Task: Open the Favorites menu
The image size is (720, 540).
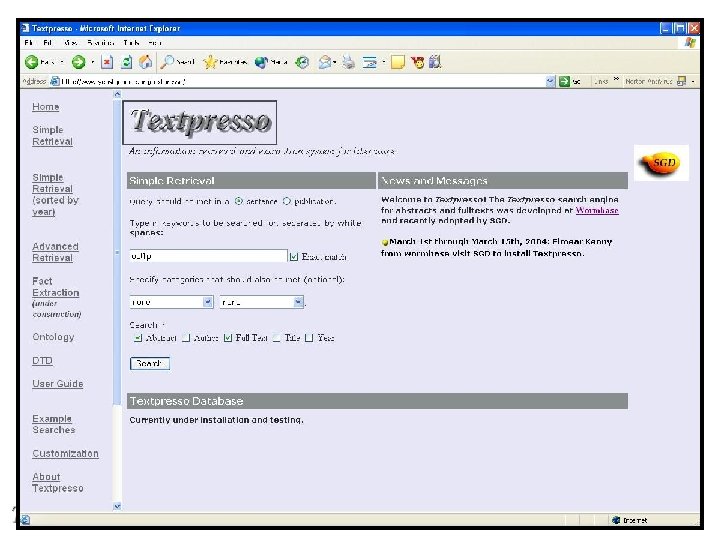Action: (100, 43)
